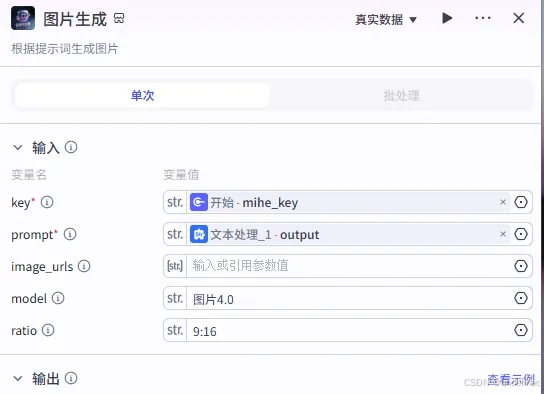Click the 根据提示词生成图片 description text
Viewport: 544px width, 394px height.
point(65,49)
